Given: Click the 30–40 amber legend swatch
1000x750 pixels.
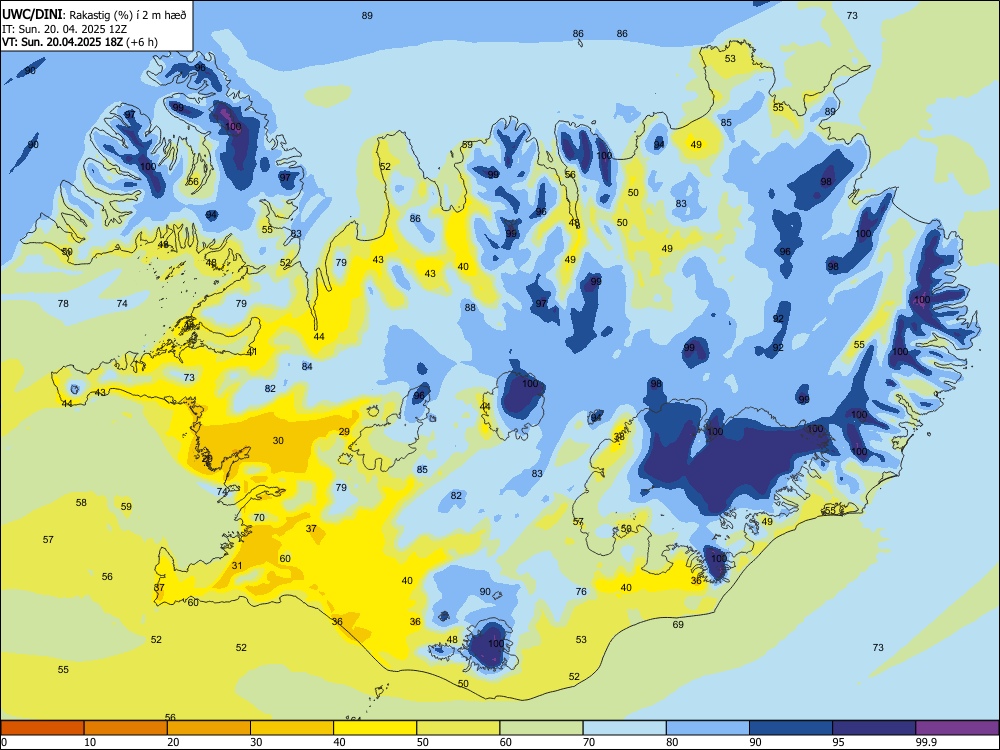Looking at the screenshot, I should [292, 728].
